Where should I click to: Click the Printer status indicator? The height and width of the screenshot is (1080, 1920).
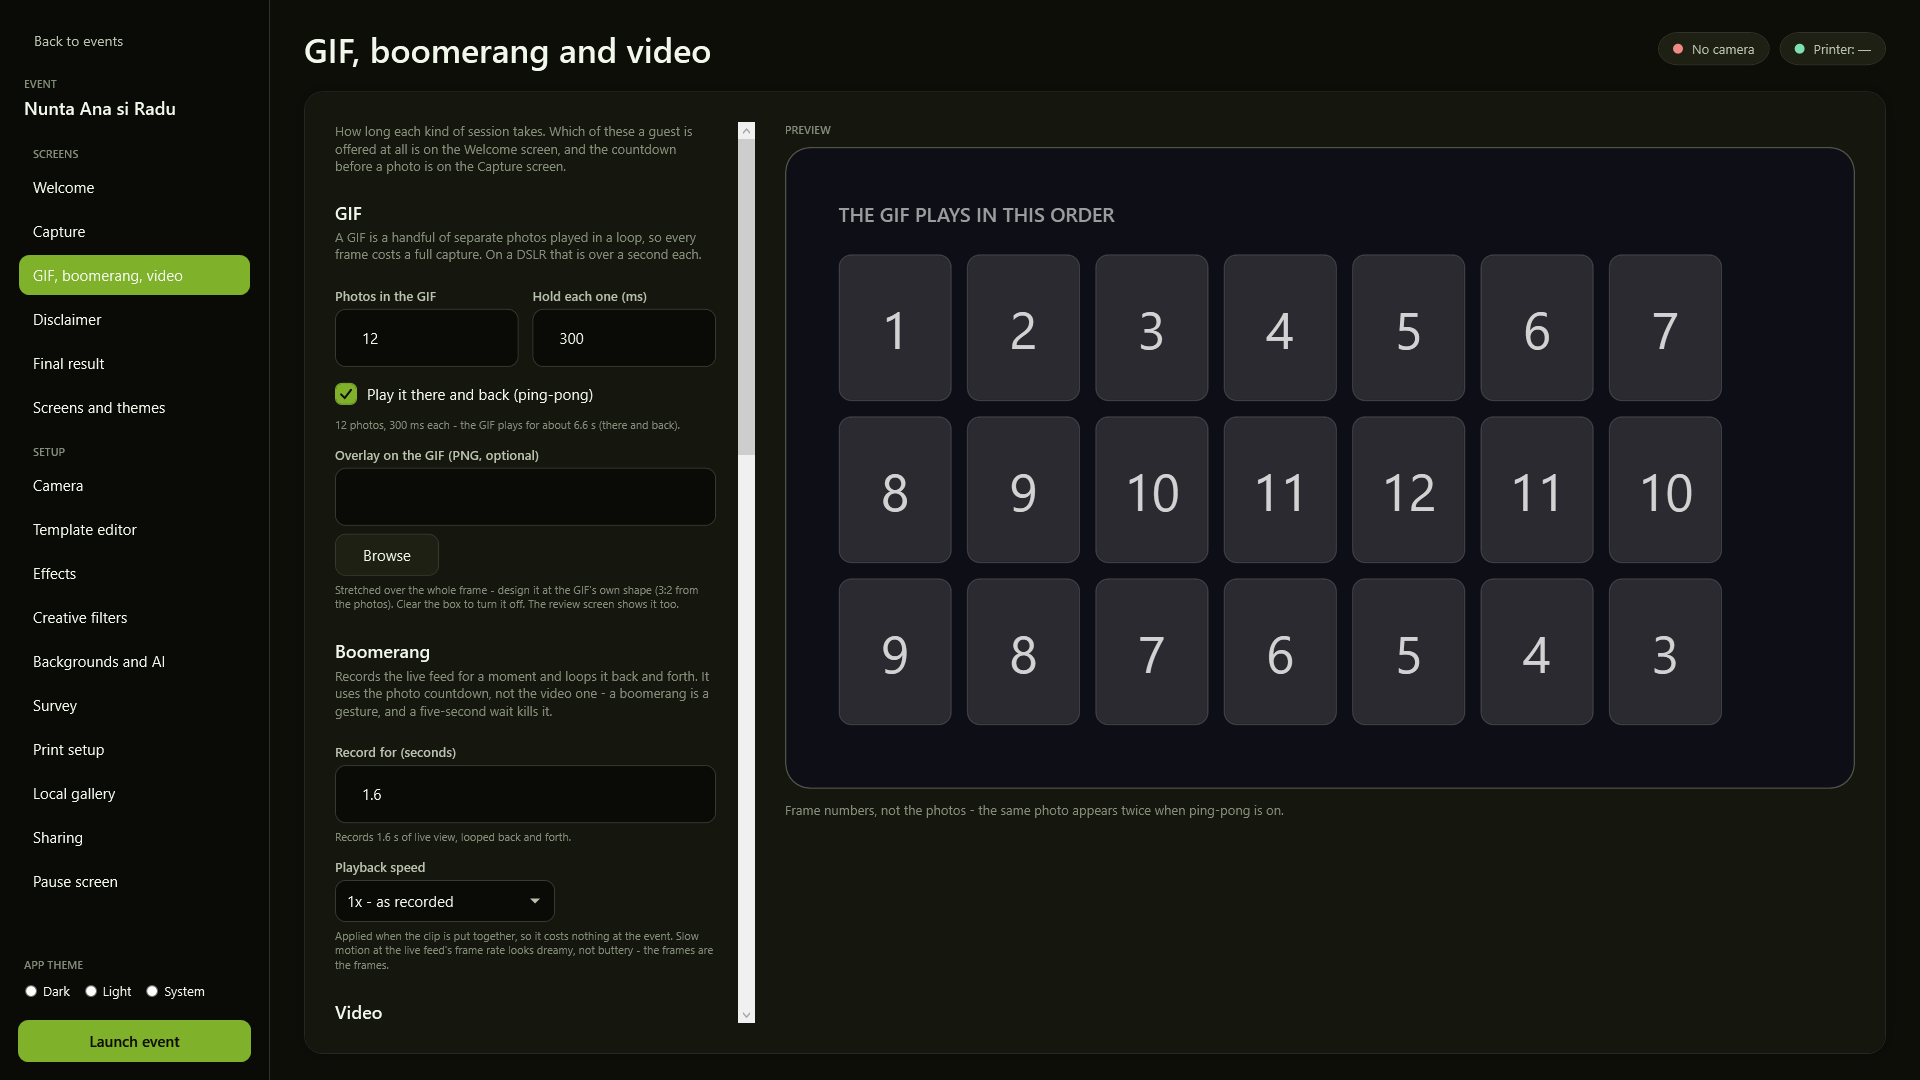coord(1832,49)
